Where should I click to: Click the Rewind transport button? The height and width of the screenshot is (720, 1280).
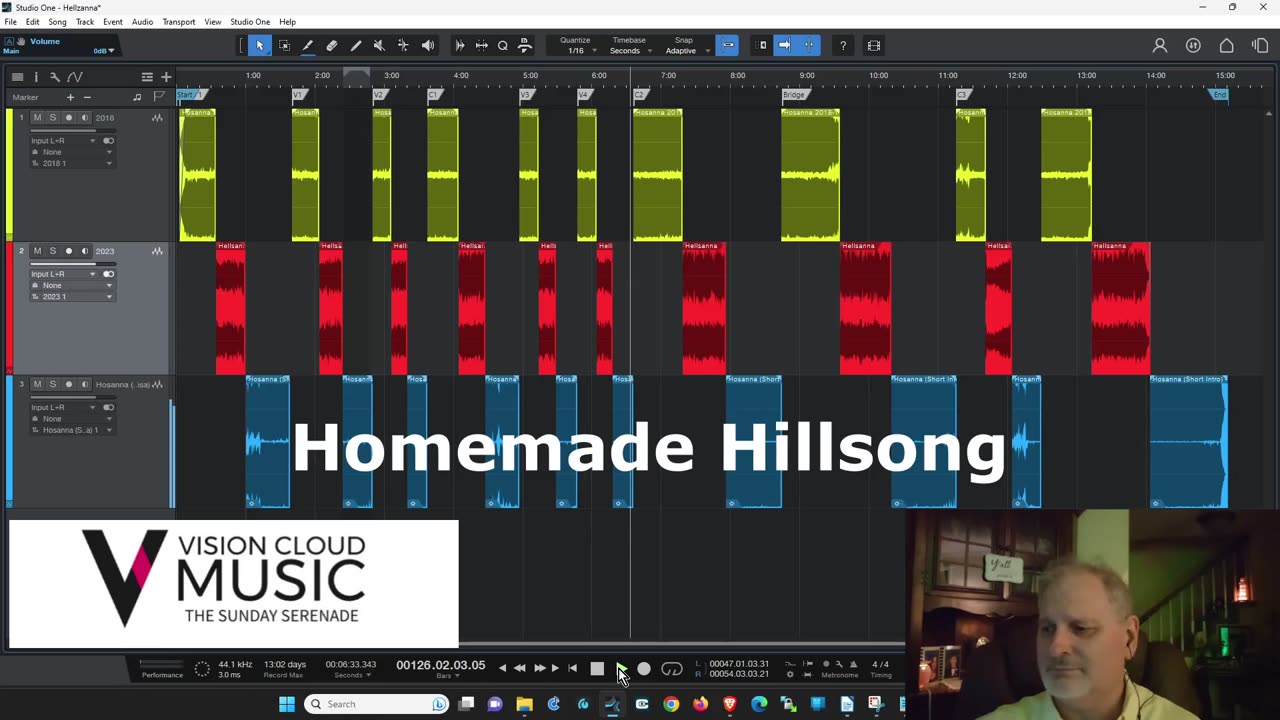tap(519, 668)
